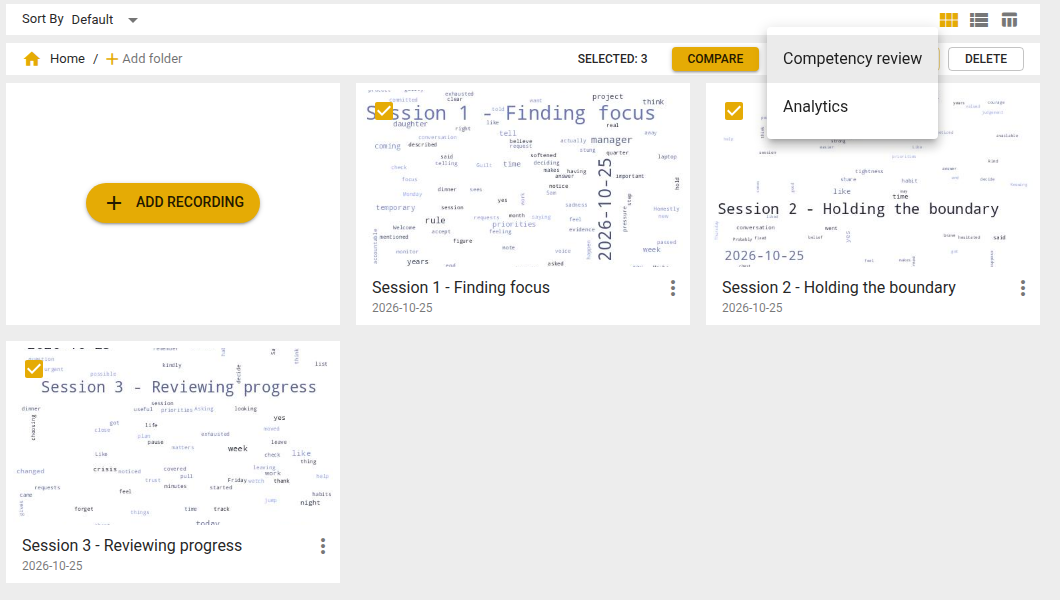The height and width of the screenshot is (600, 1060).
Task: Click the COMPARE button
Action: pyautogui.click(x=715, y=59)
